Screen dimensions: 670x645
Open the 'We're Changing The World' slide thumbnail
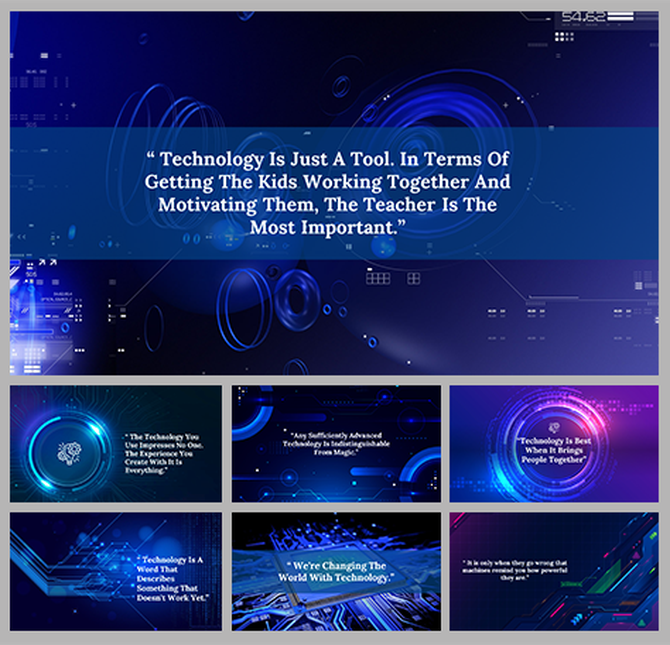click(336, 571)
